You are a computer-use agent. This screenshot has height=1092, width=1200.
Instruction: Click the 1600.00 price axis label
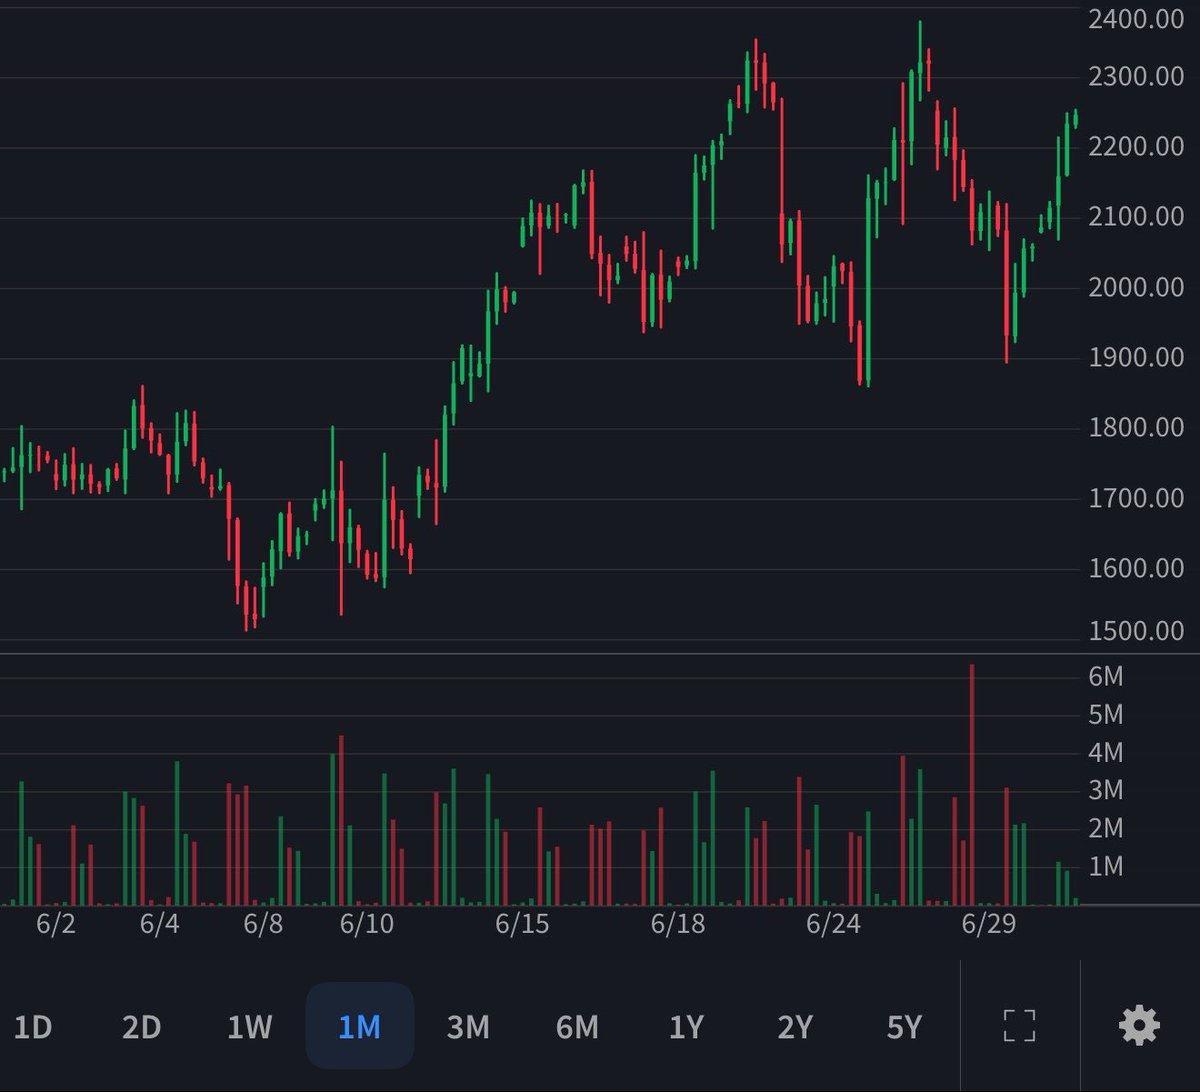[1135, 569]
